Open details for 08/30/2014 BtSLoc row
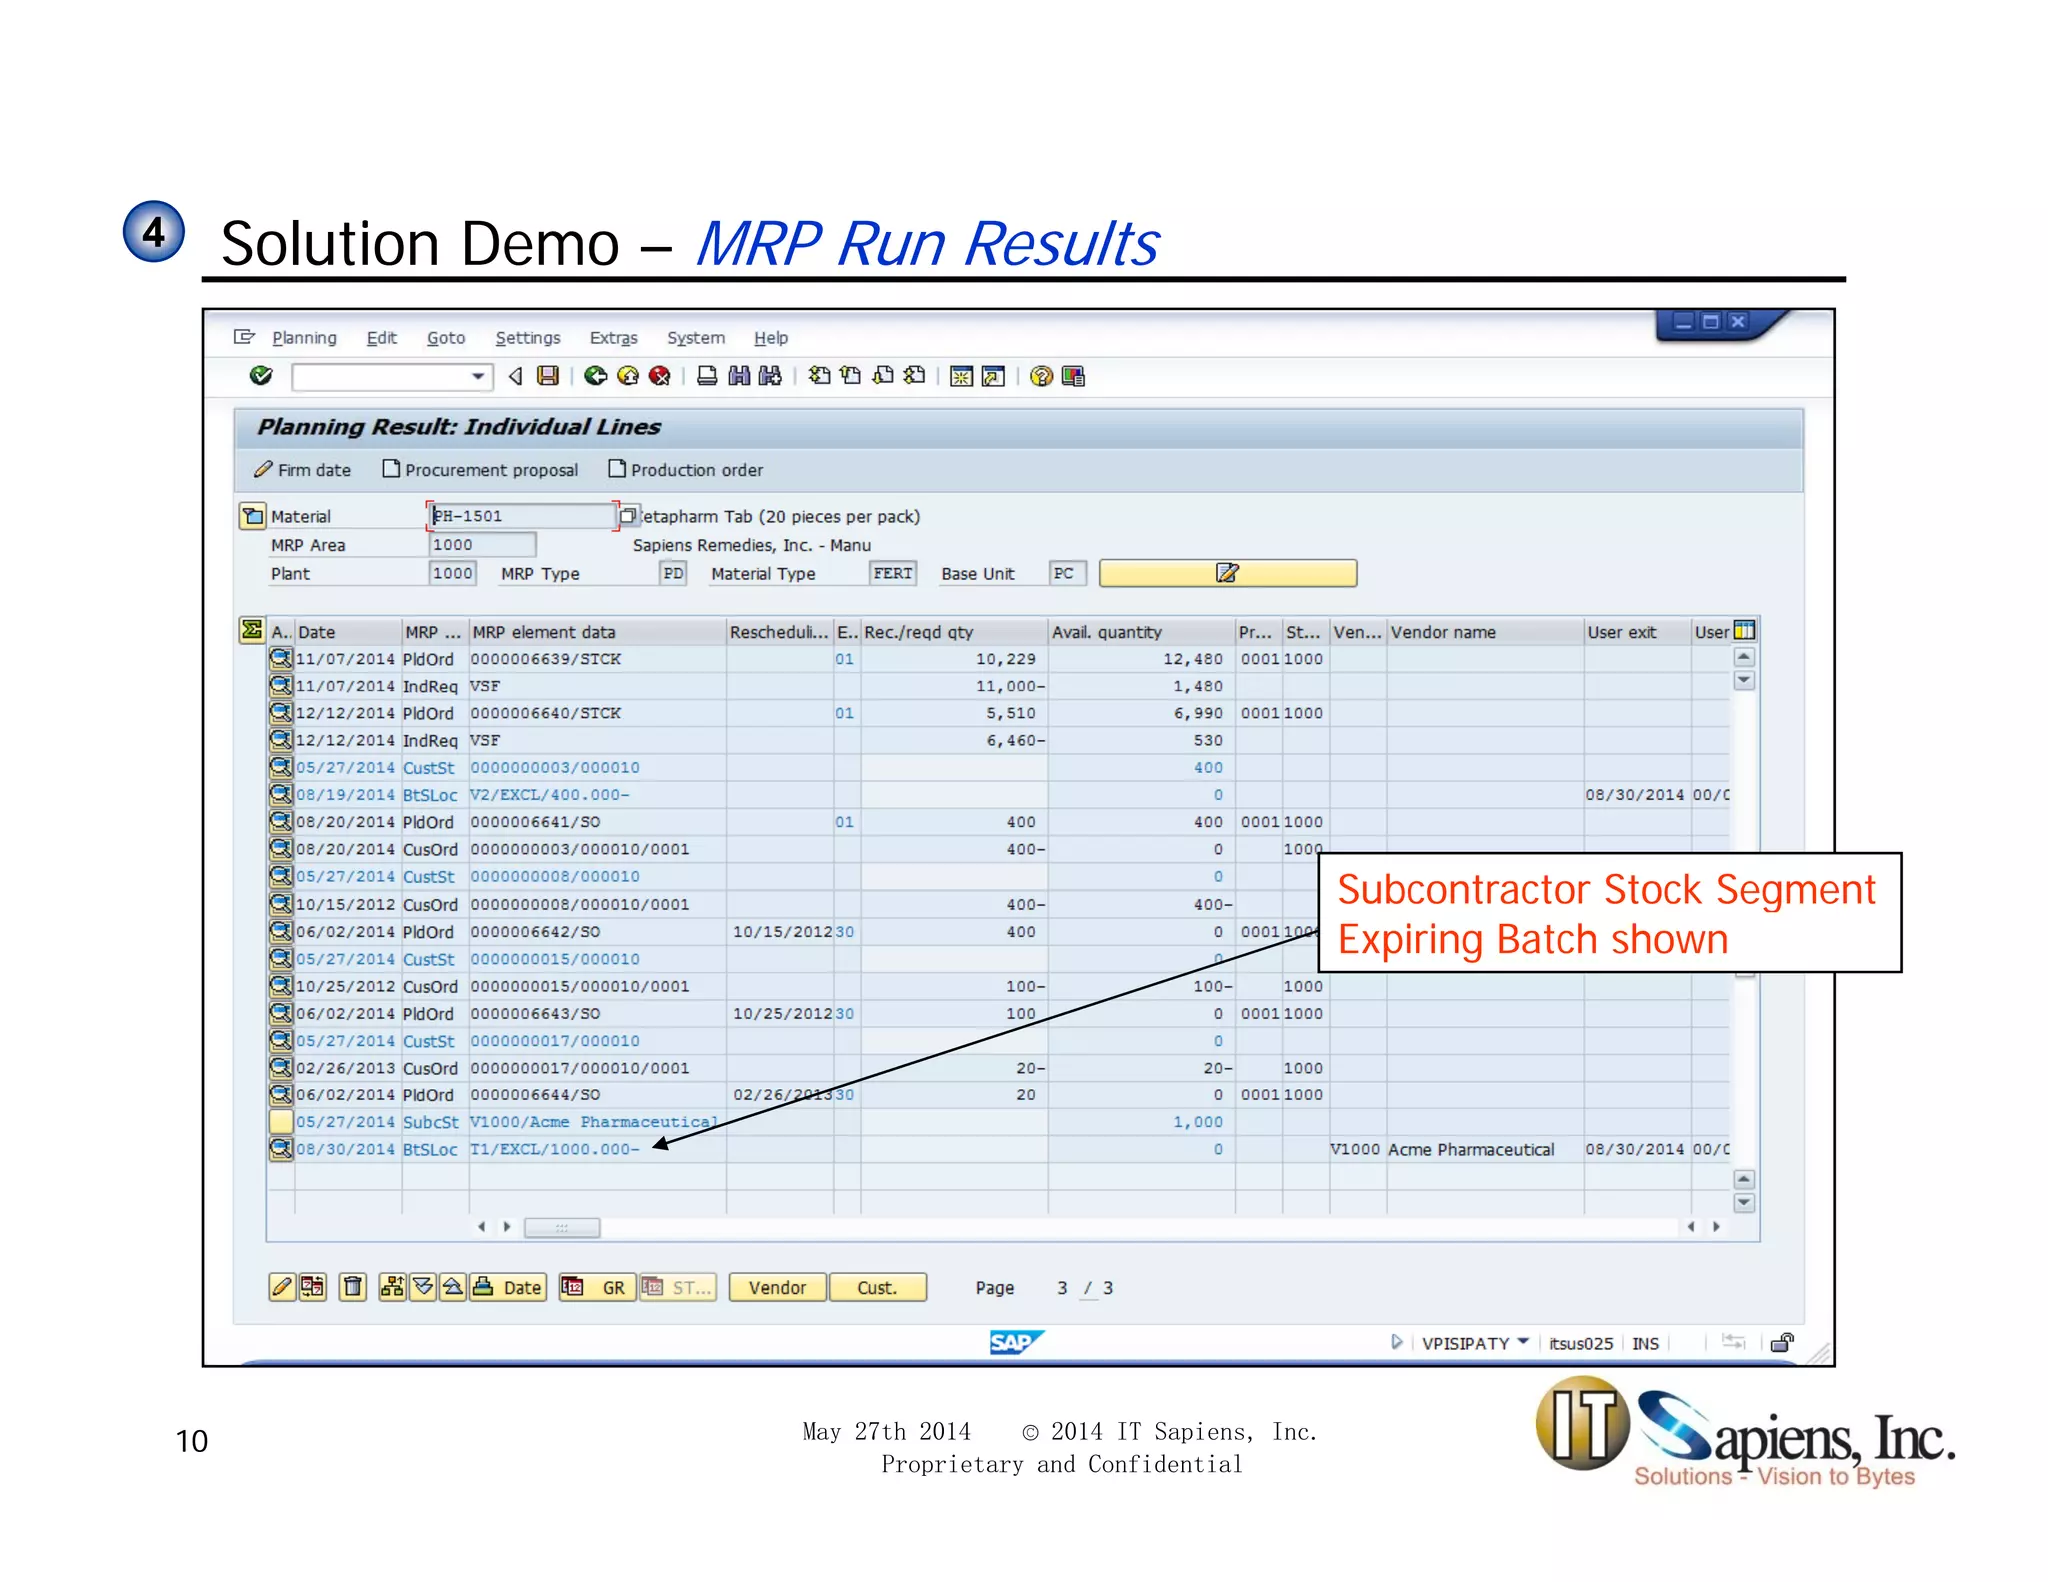The width and height of the screenshot is (2048, 1582). [x=281, y=1149]
